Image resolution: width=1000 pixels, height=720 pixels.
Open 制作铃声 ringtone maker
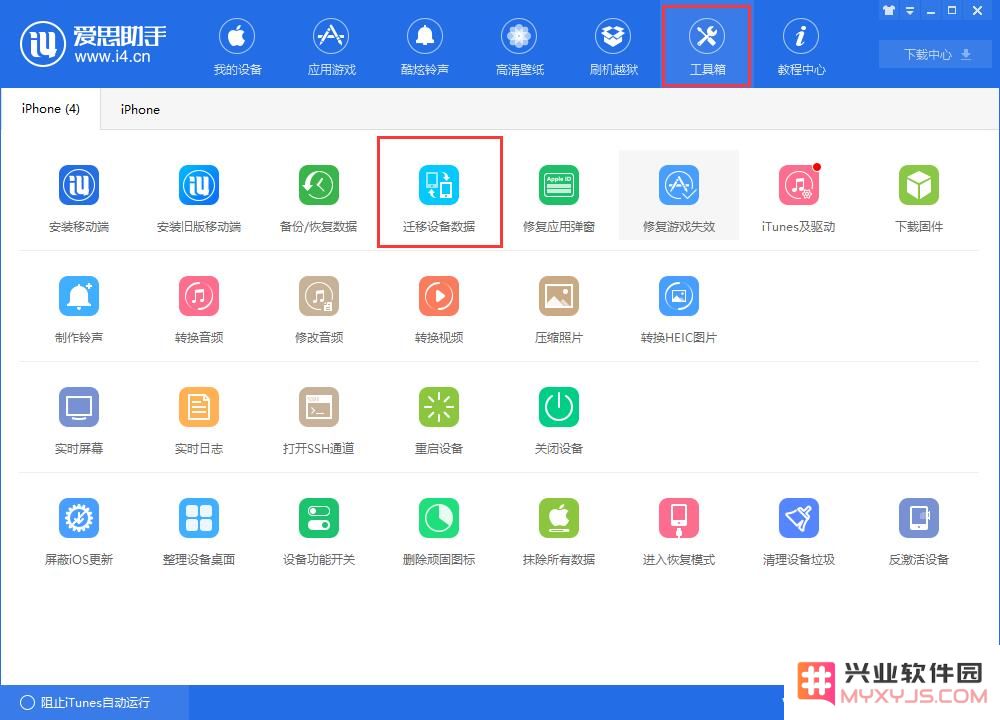tap(79, 310)
